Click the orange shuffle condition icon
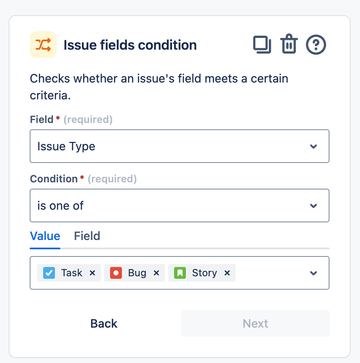Image resolution: width=360 pixels, height=363 pixels. tap(43, 45)
